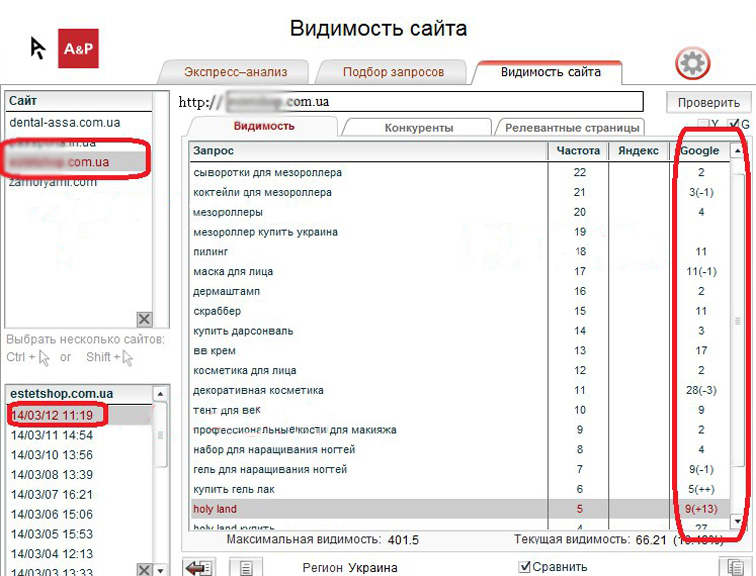Click the Проверить button
Viewport: 756px width, 576px height.
click(708, 103)
